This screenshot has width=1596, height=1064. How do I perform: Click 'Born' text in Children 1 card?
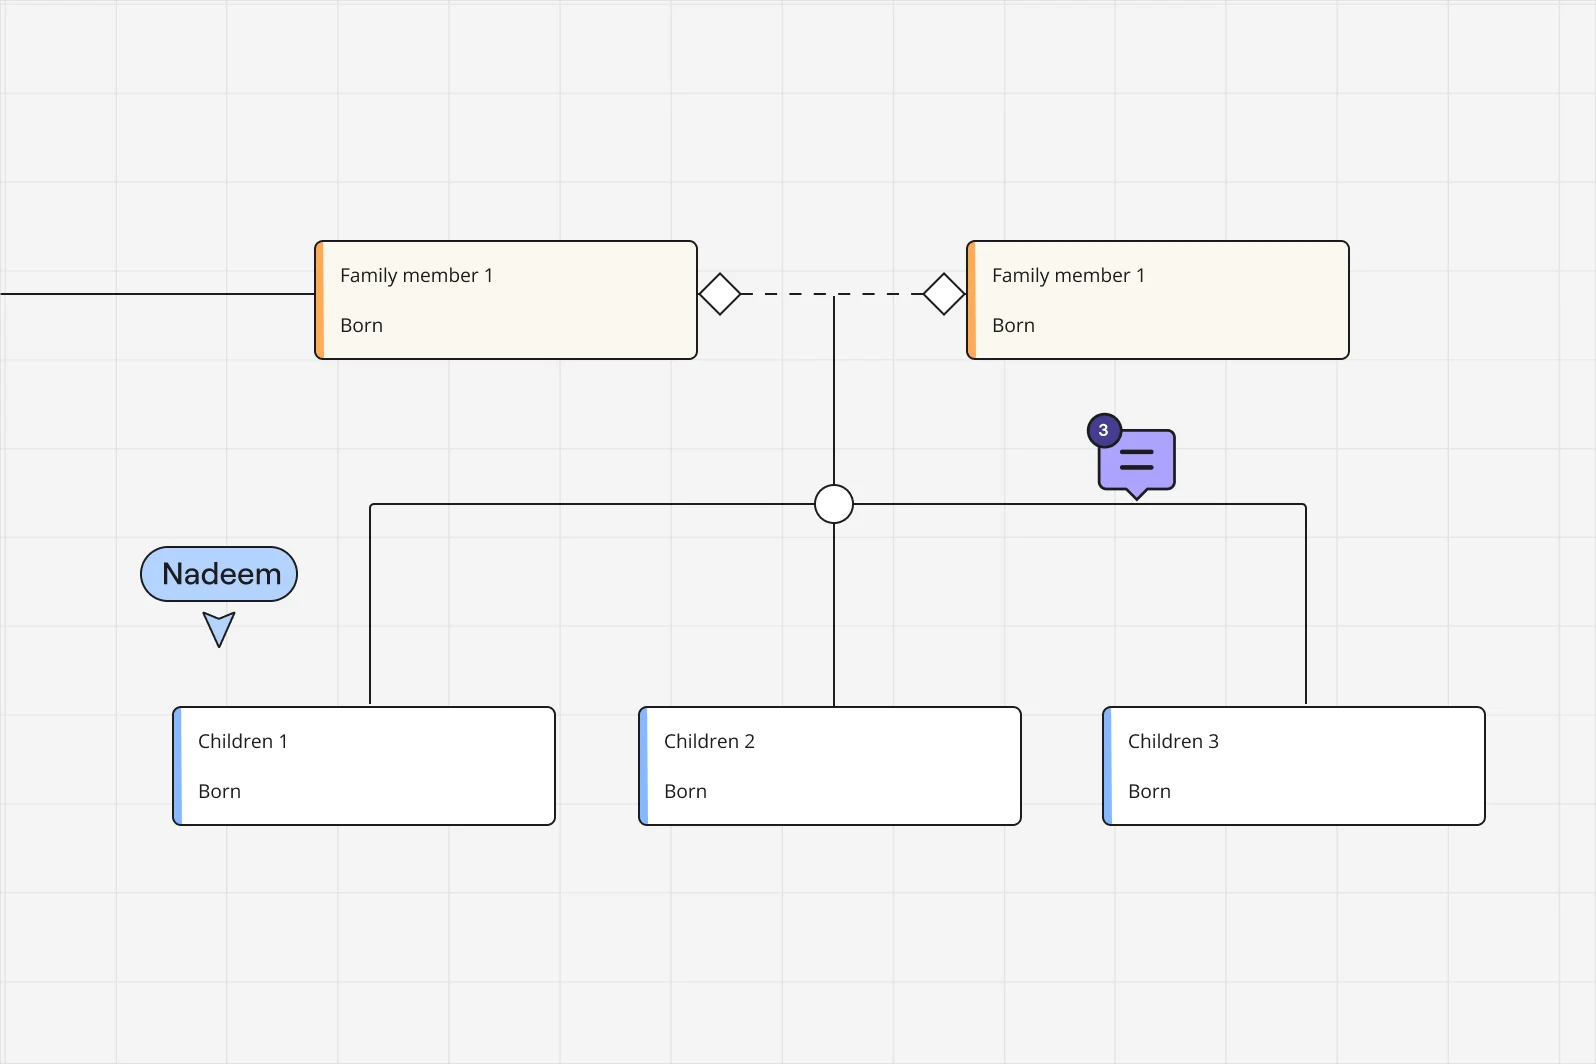coord(219,791)
